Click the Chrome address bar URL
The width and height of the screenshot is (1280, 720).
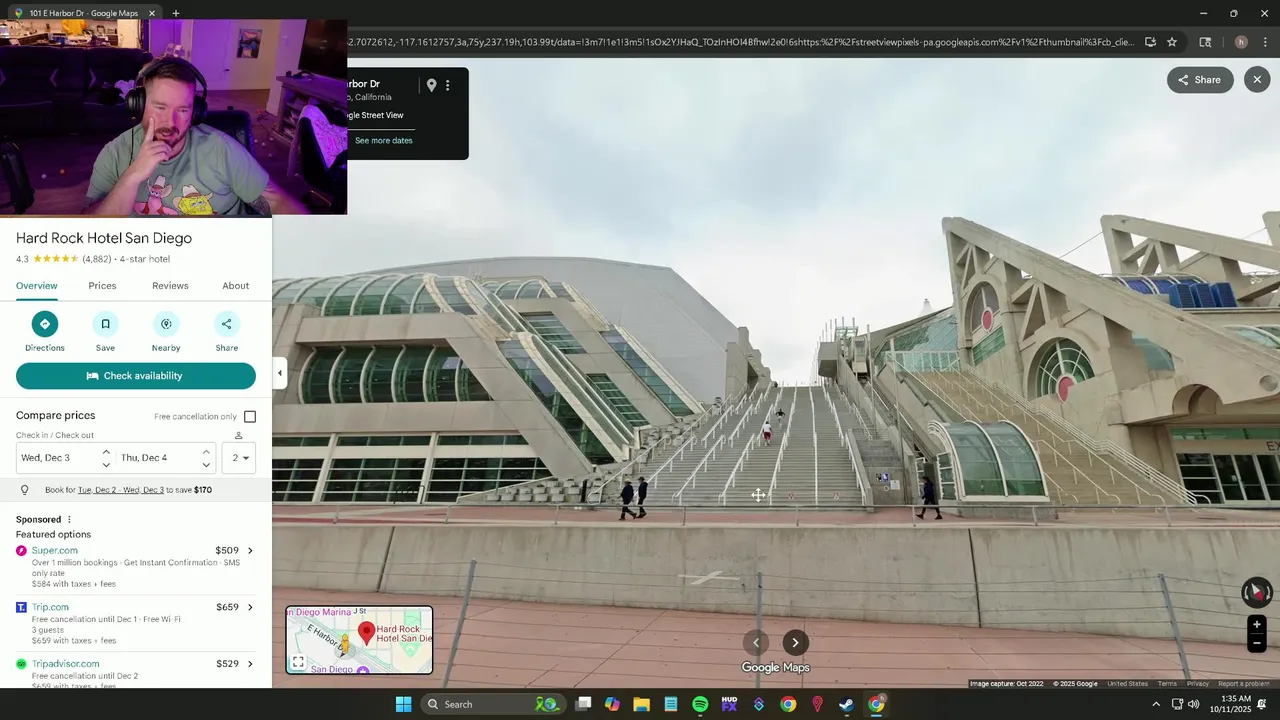742,42
